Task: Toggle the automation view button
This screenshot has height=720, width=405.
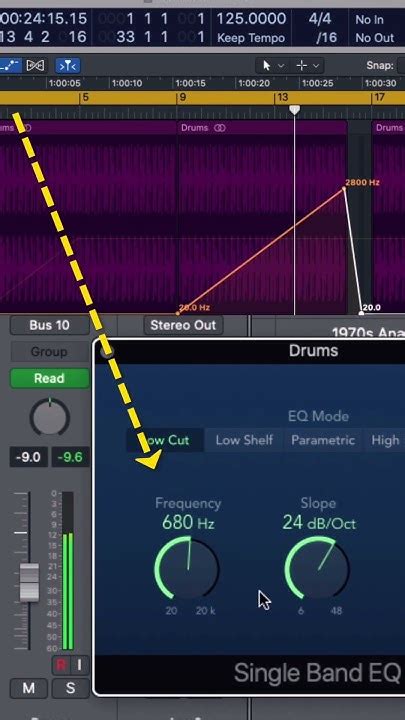Action: [x=10, y=66]
